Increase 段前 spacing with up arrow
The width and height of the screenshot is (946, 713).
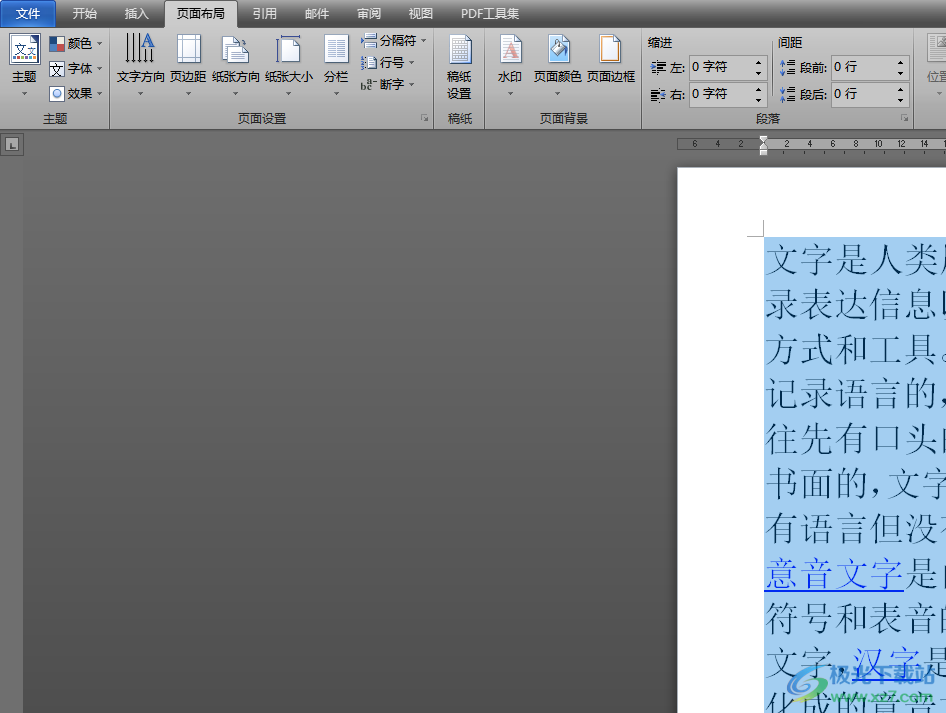(900, 62)
